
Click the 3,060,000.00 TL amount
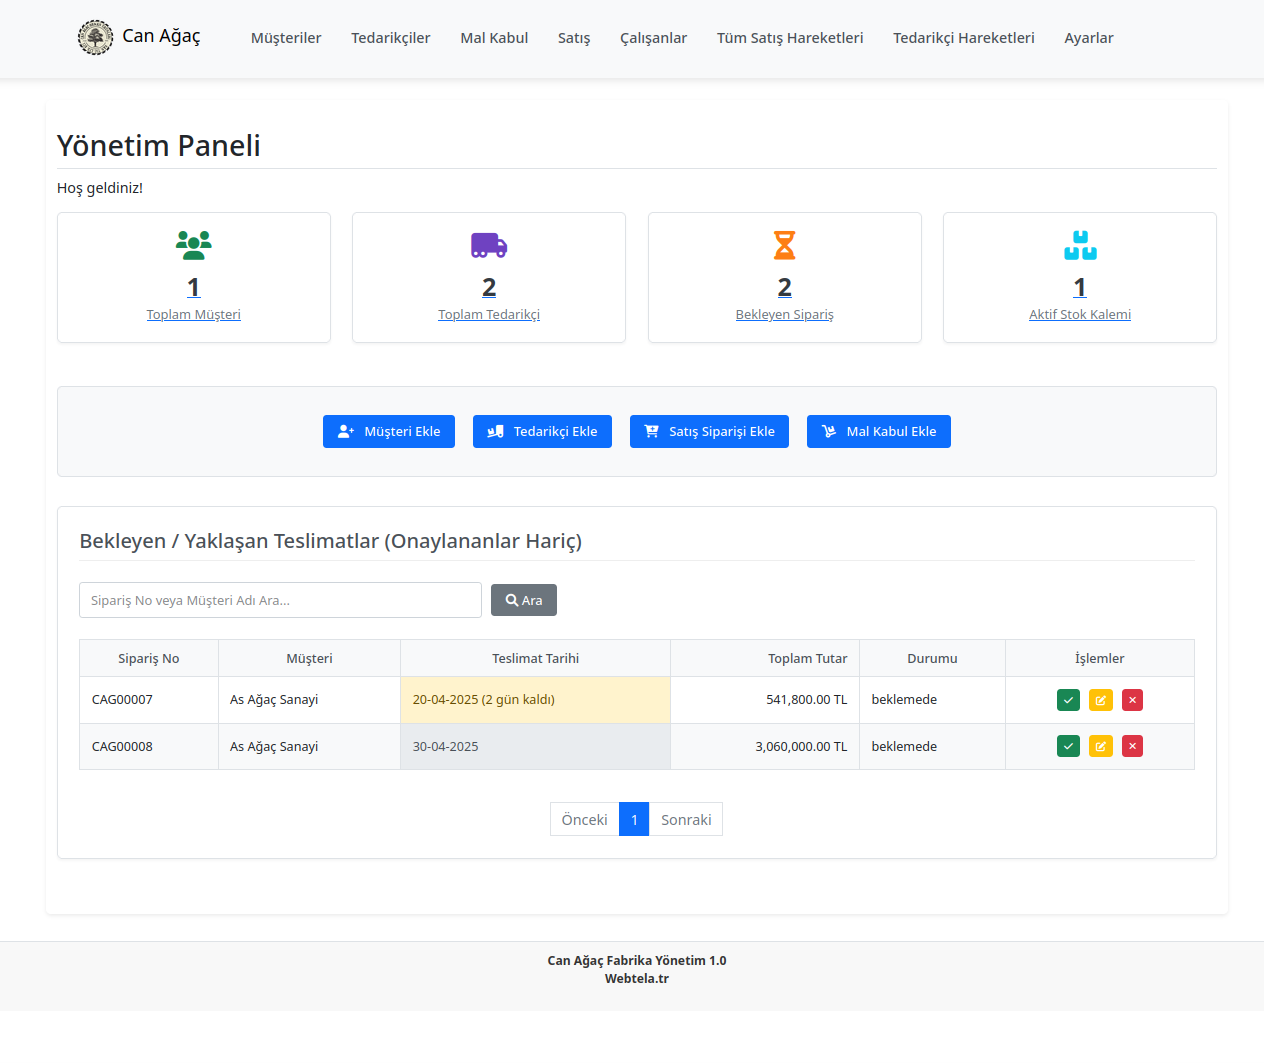click(801, 746)
